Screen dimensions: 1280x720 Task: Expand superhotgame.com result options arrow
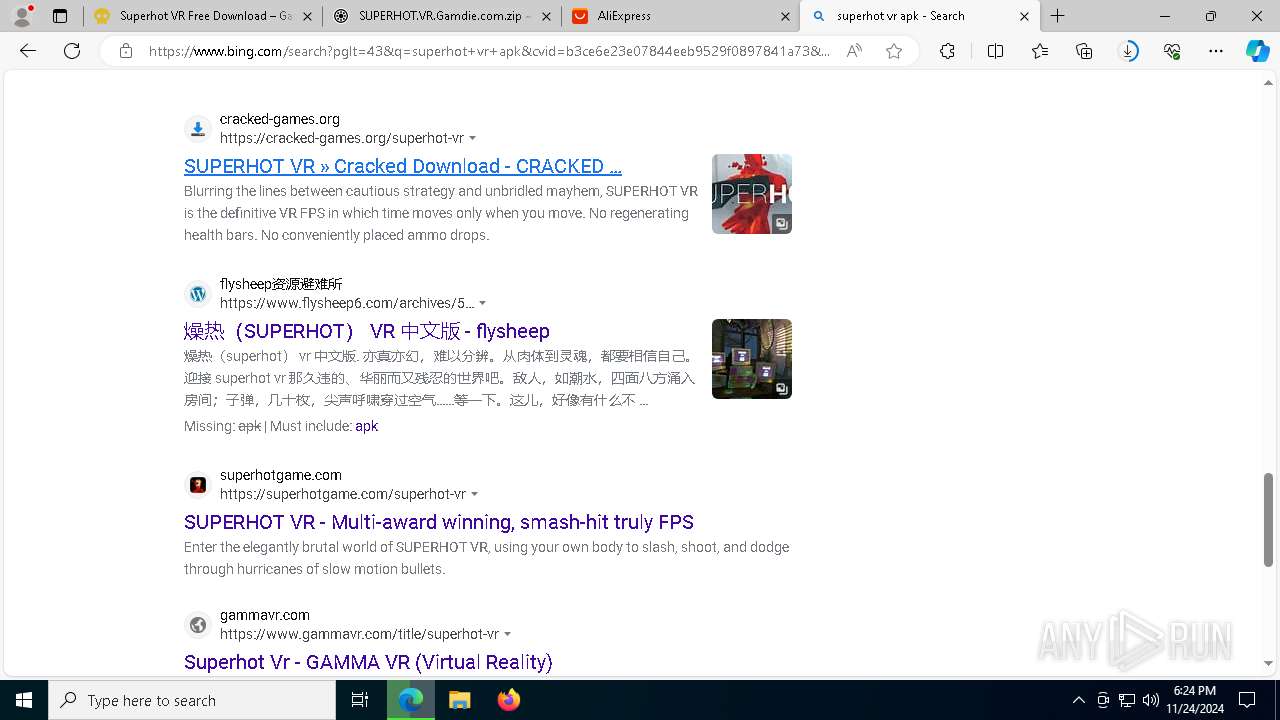(475, 494)
